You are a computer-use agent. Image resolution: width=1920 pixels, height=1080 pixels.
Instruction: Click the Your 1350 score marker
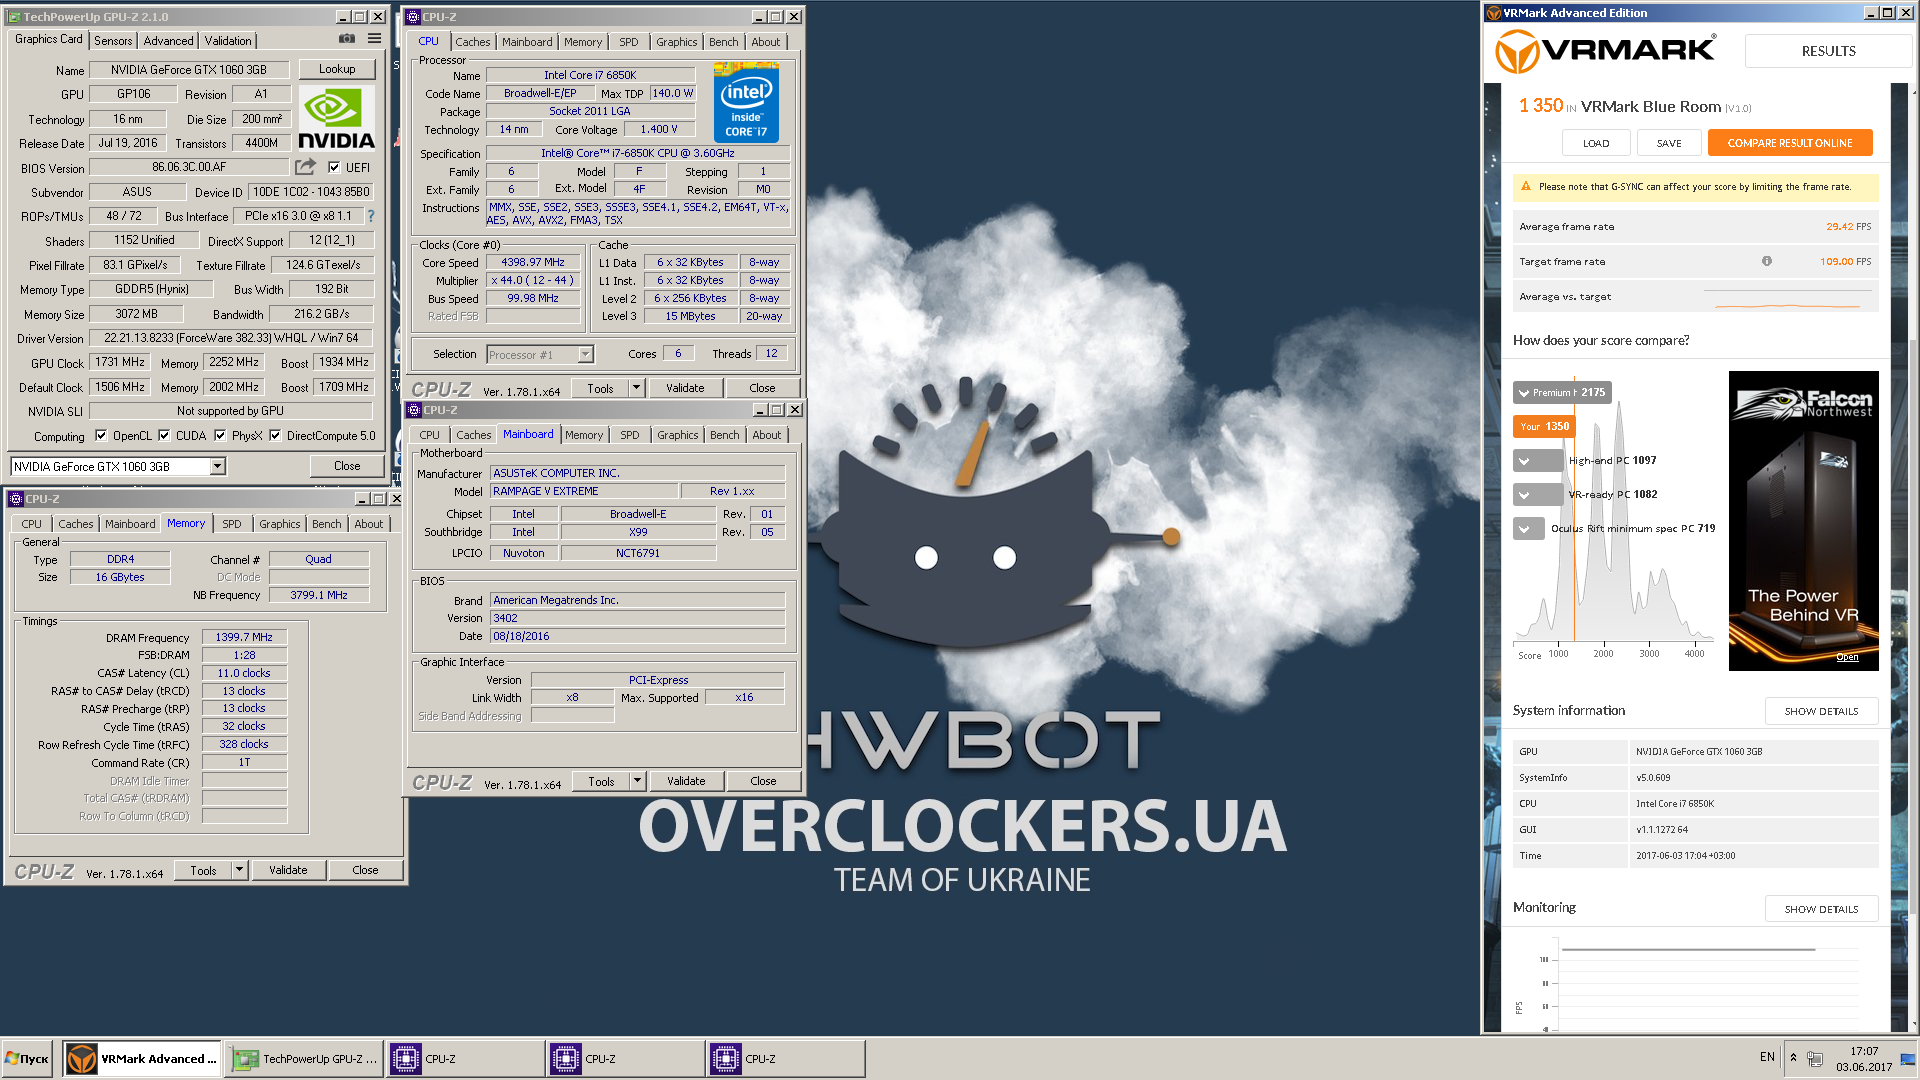pyautogui.click(x=1544, y=426)
